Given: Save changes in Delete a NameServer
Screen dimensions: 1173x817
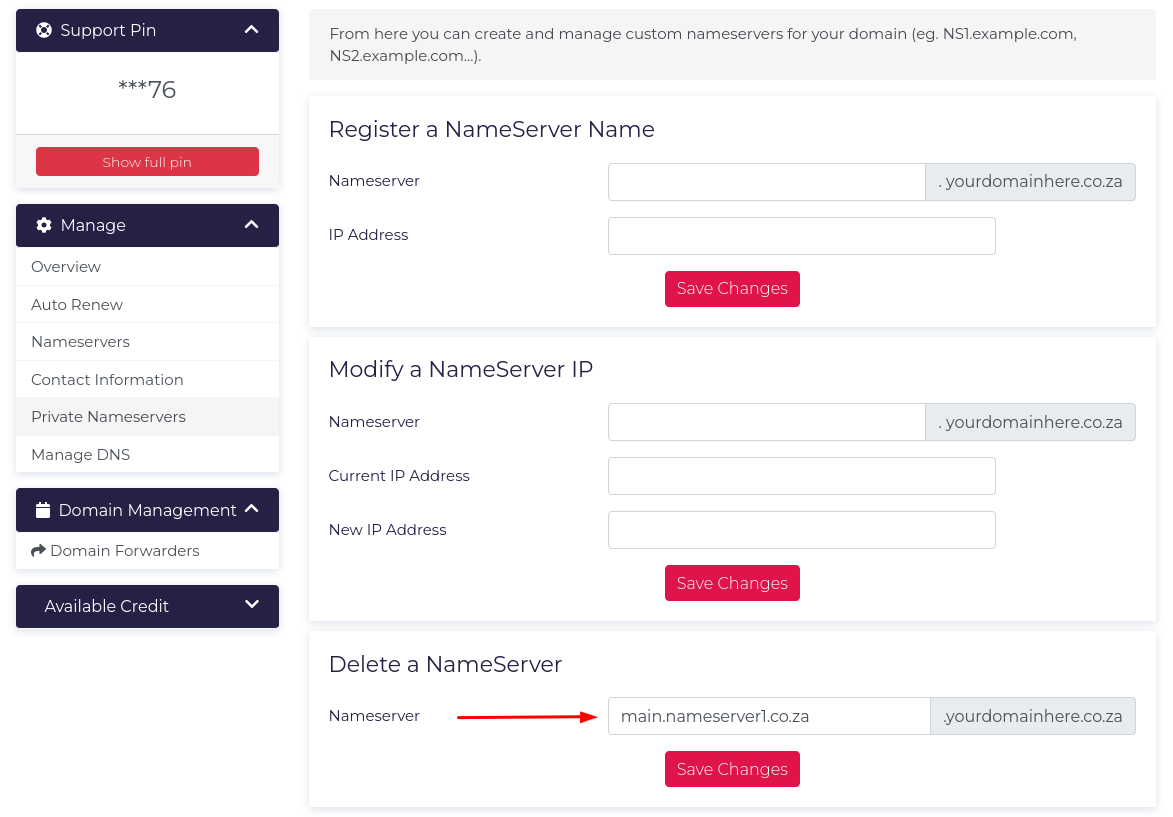Looking at the screenshot, I should coord(732,769).
